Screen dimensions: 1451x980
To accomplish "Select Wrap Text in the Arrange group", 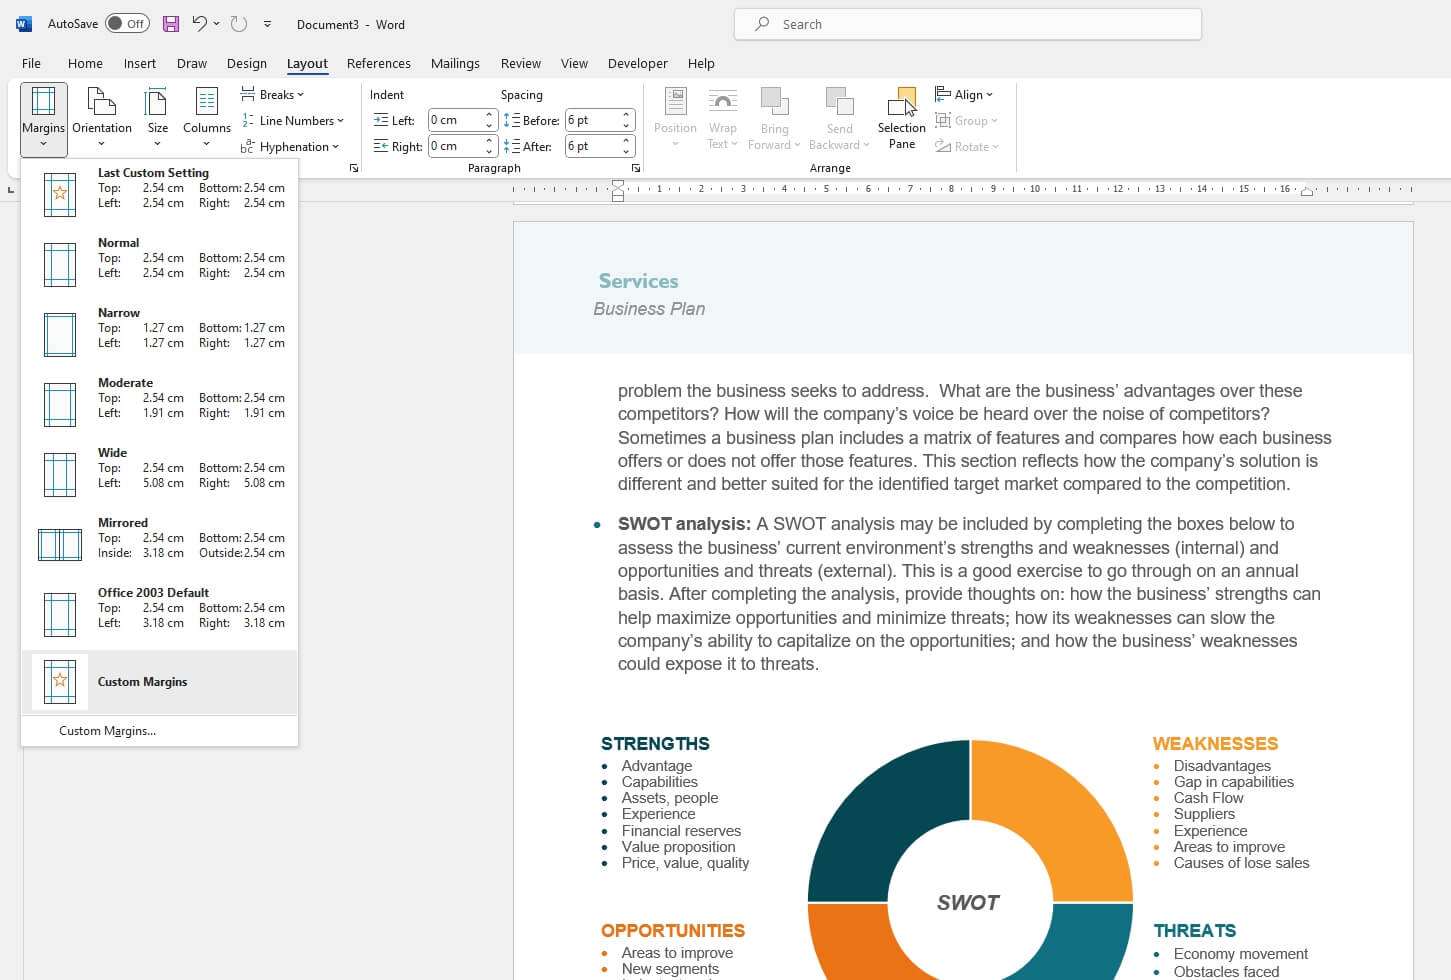I will (722, 118).
